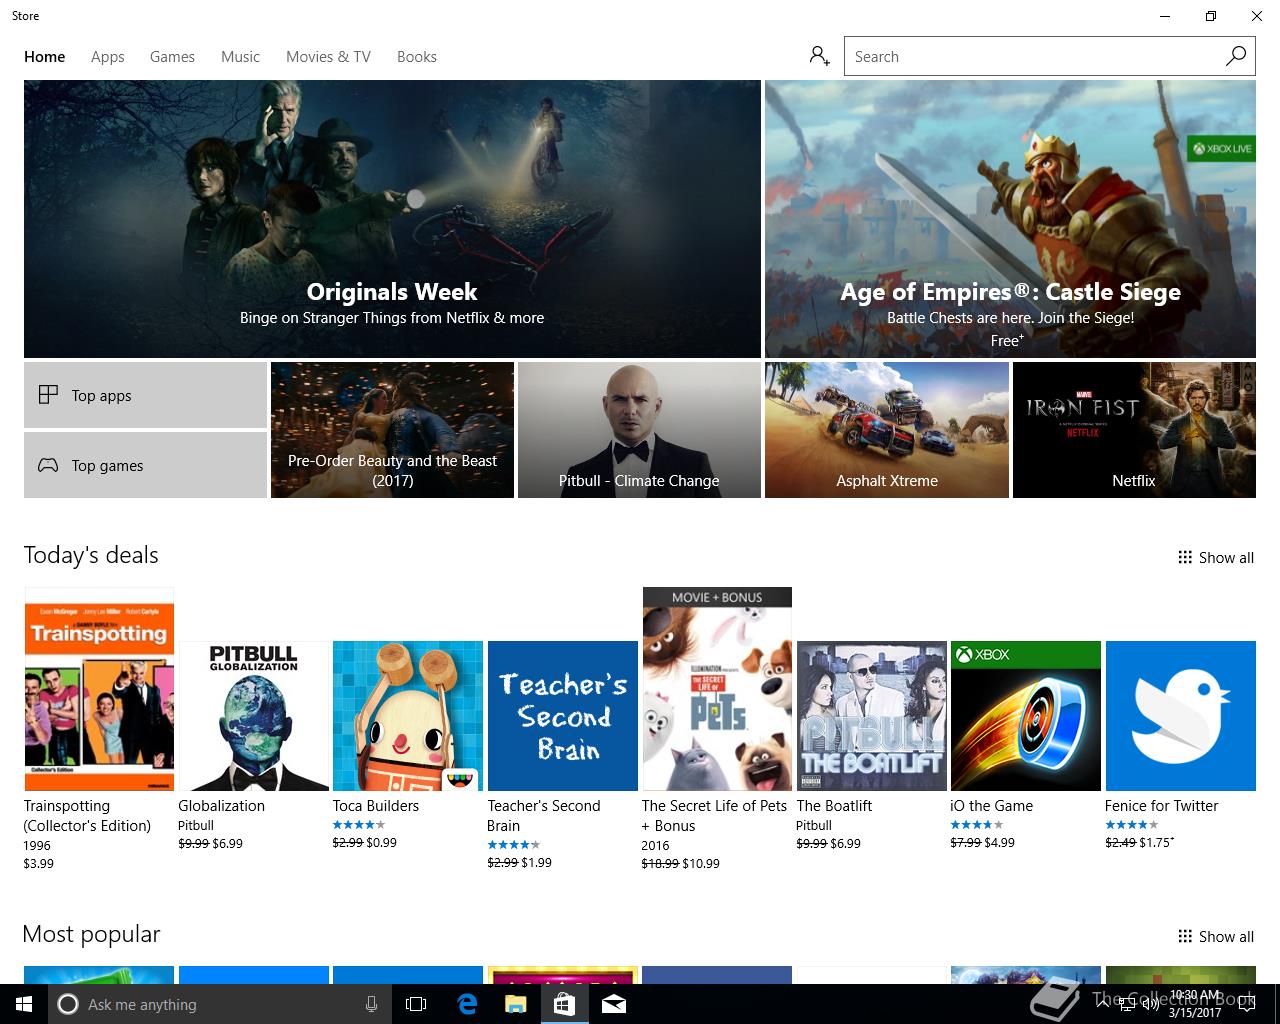The width and height of the screenshot is (1280, 1024).
Task: Open Task View from the taskbar
Action: (x=416, y=1004)
